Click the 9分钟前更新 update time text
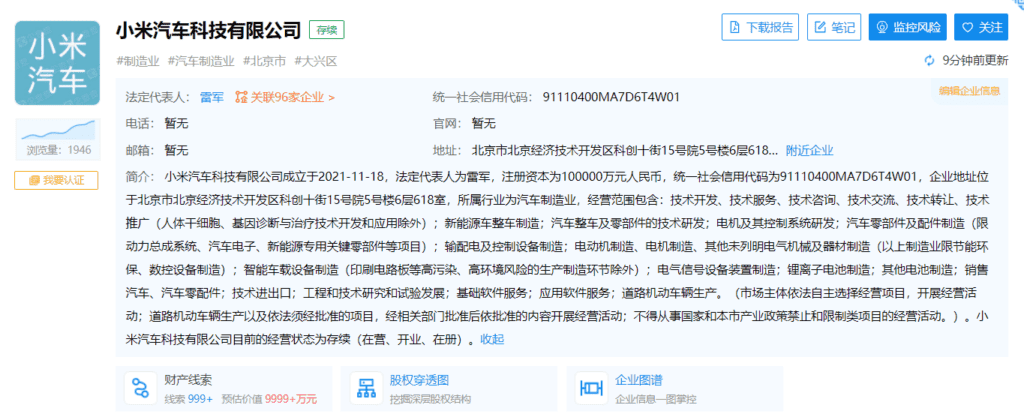 pyautogui.click(x=975, y=61)
